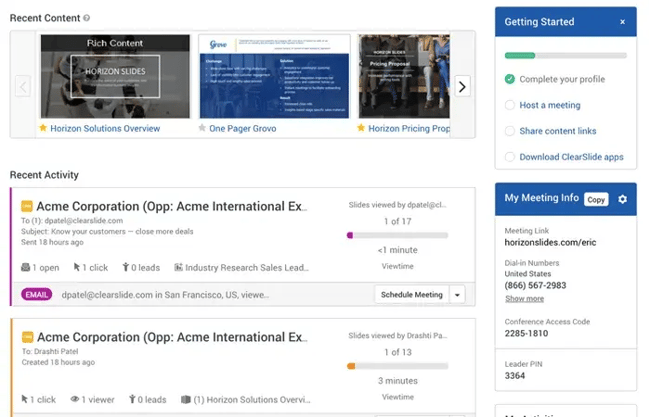Open the Horizon Slides Rich Content thumbnail
Image resolution: width=650 pixels, height=417 pixels.
tap(115, 76)
